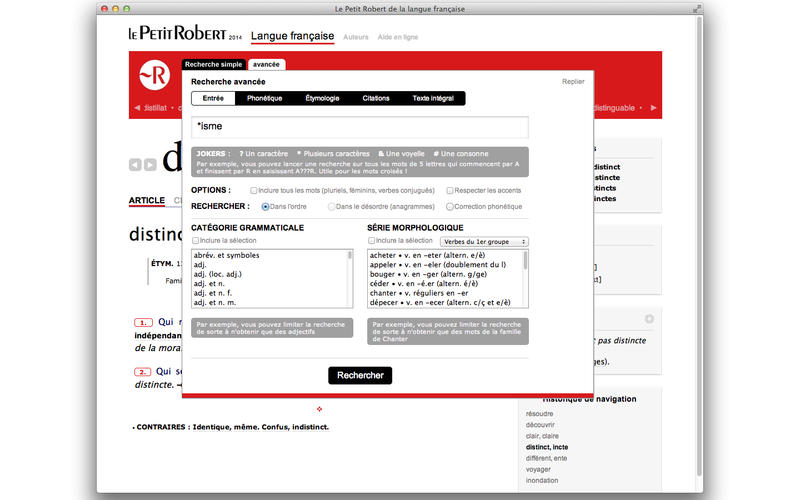
Task: Select the Entrée search tab
Action: pyautogui.click(x=213, y=98)
